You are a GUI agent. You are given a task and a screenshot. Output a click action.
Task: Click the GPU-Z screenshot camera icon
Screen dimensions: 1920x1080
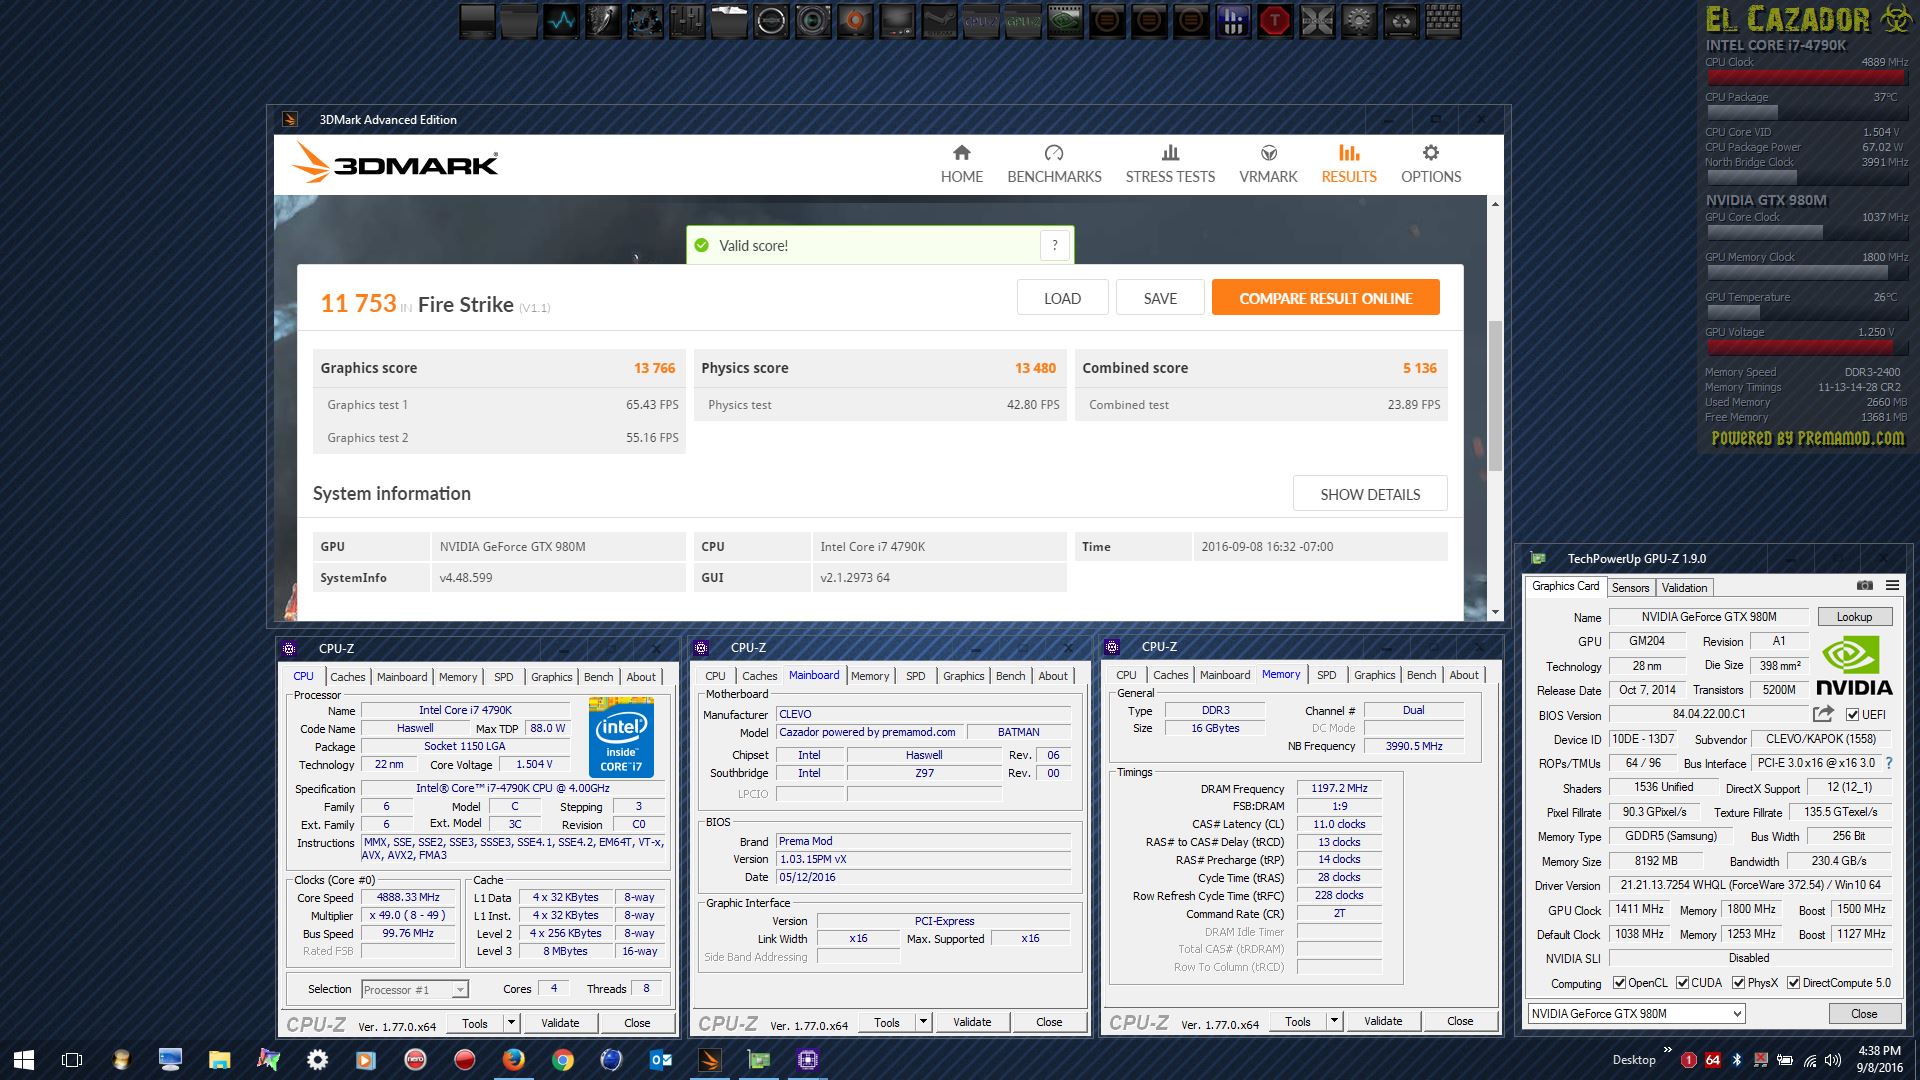tap(1864, 586)
